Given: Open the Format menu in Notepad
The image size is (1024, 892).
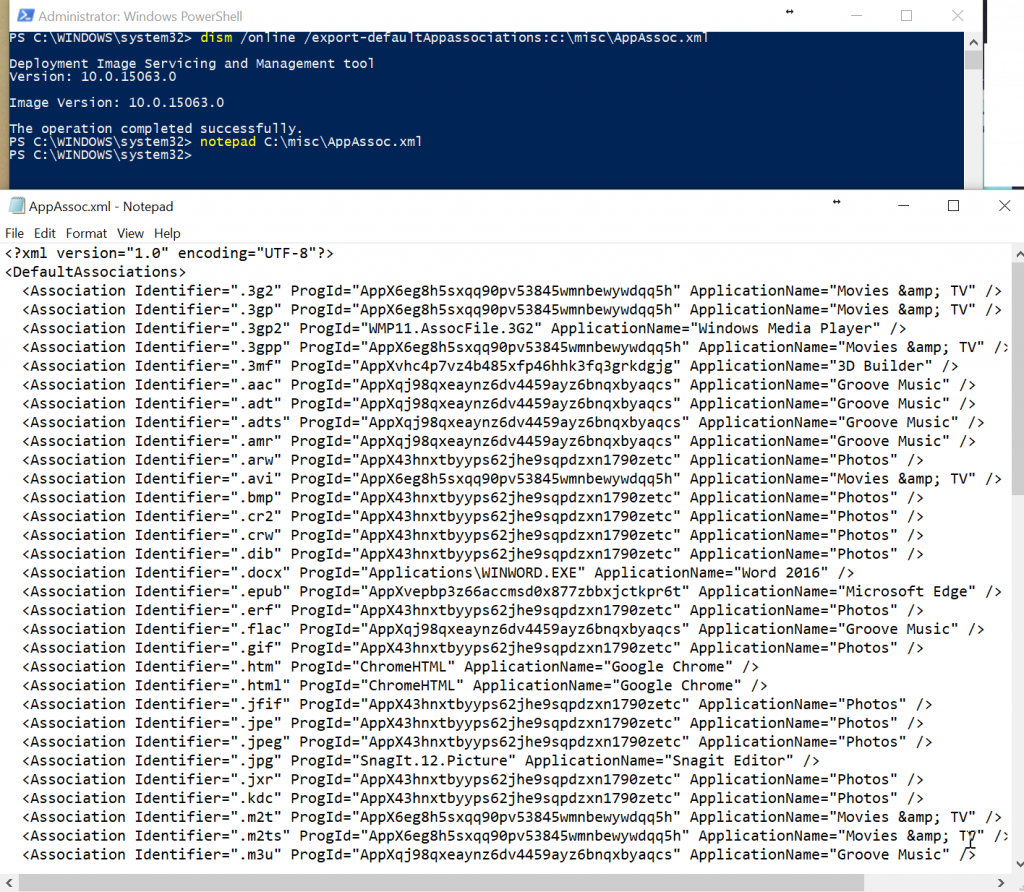Looking at the screenshot, I should click(x=85, y=233).
